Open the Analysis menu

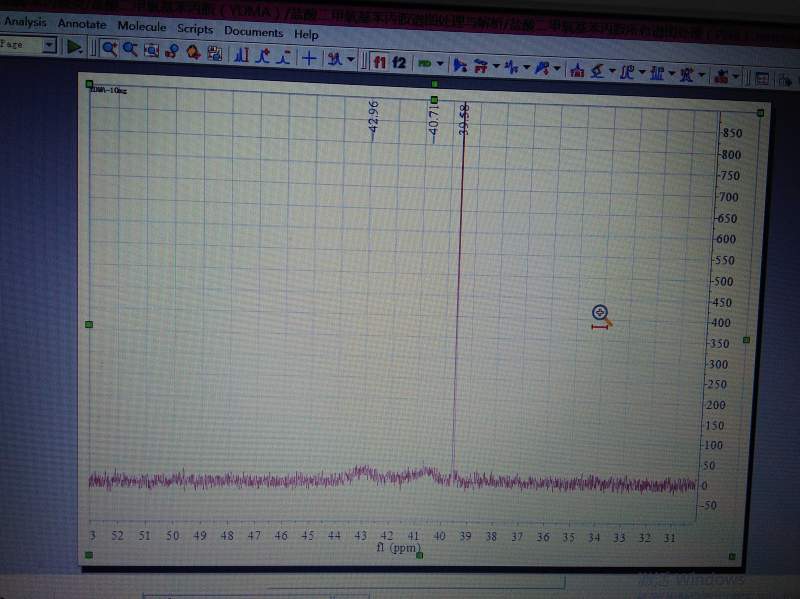[25, 22]
